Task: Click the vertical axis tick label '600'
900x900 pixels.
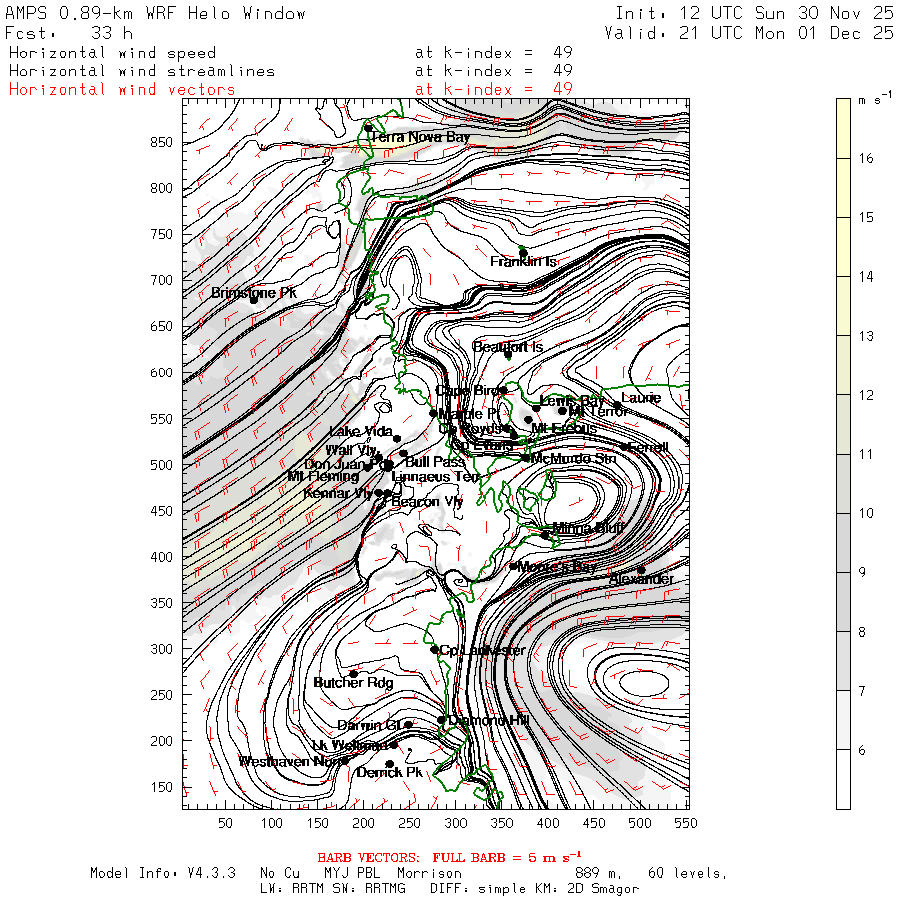Action: [161, 373]
